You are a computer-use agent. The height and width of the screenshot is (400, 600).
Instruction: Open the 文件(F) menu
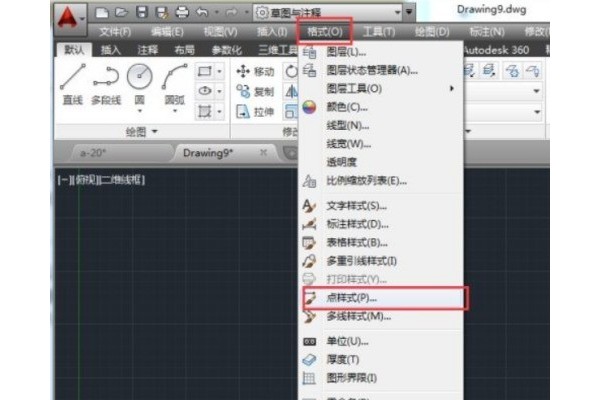pos(115,32)
